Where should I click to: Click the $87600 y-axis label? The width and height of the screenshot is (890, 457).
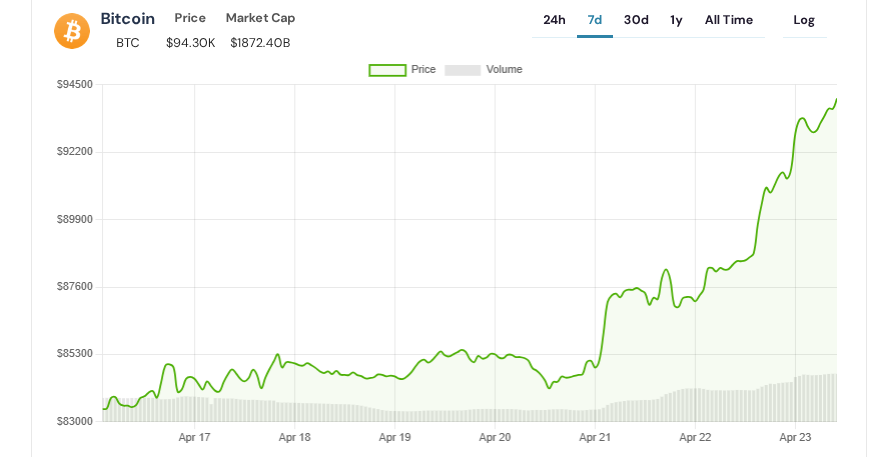click(x=75, y=287)
